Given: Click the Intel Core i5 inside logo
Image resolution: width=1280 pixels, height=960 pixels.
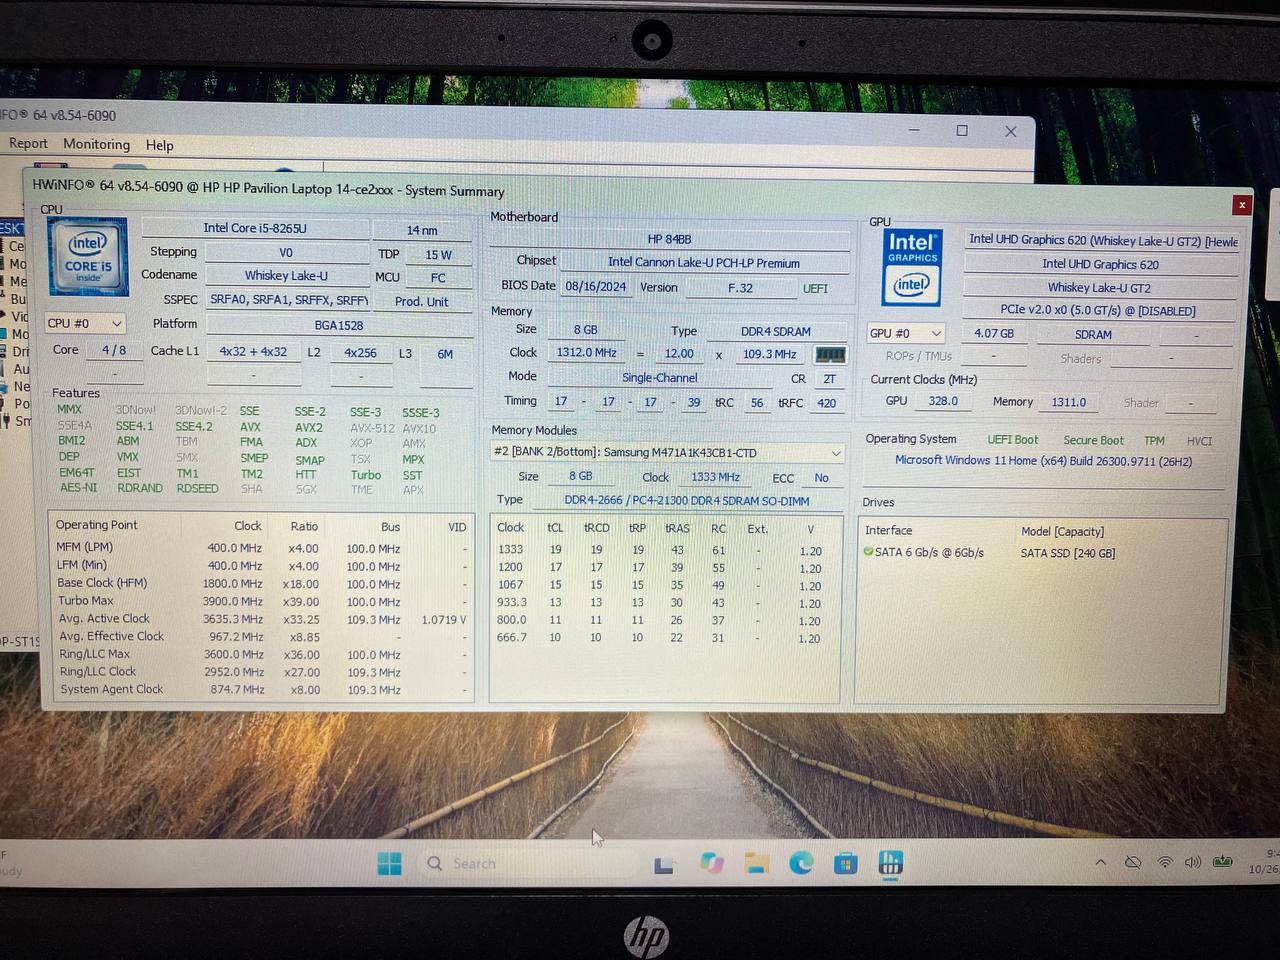Looking at the screenshot, I should (88, 256).
